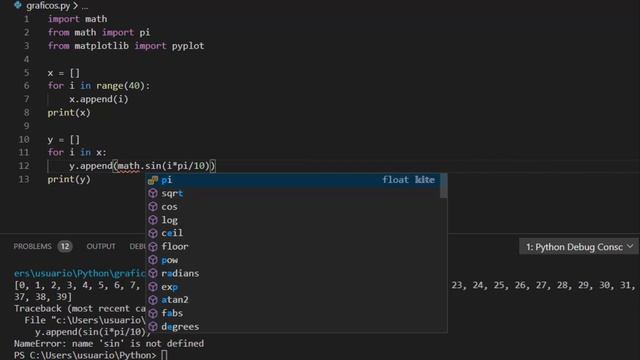Click the cube icon beside atan2
This screenshot has height=360, width=640.
[153, 300]
